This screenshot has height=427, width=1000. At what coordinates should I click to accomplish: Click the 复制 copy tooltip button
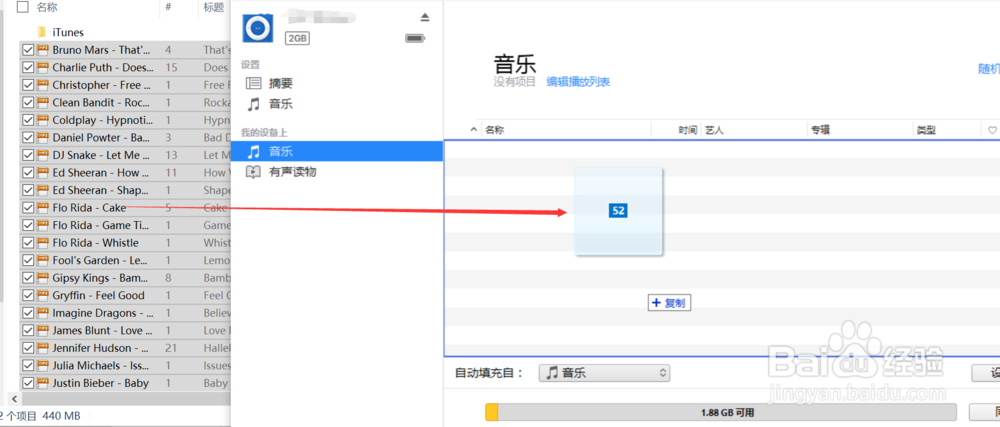coord(669,303)
